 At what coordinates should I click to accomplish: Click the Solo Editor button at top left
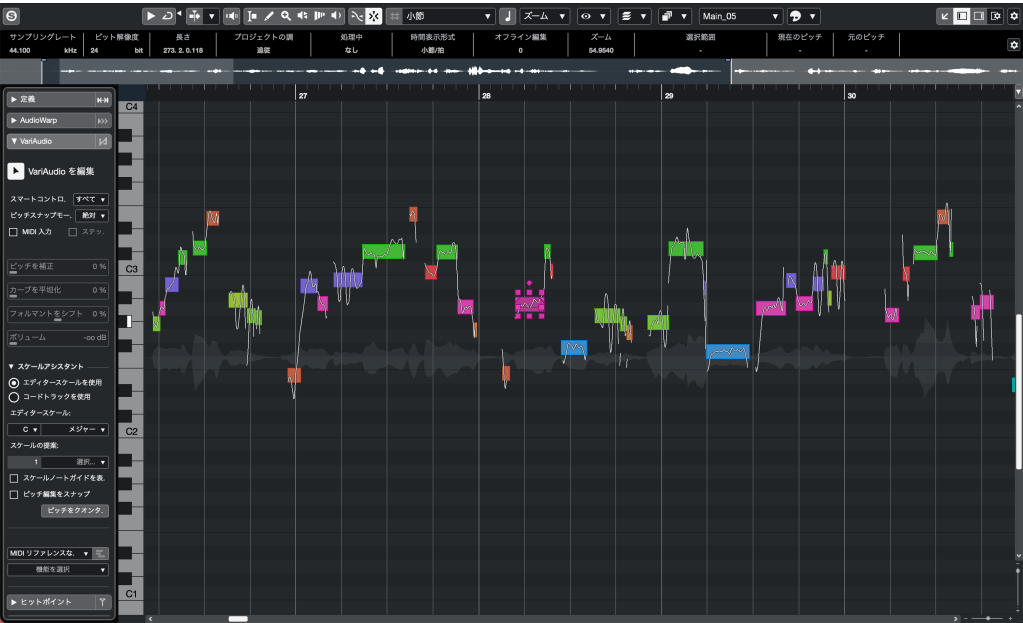pyautogui.click(x=13, y=16)
